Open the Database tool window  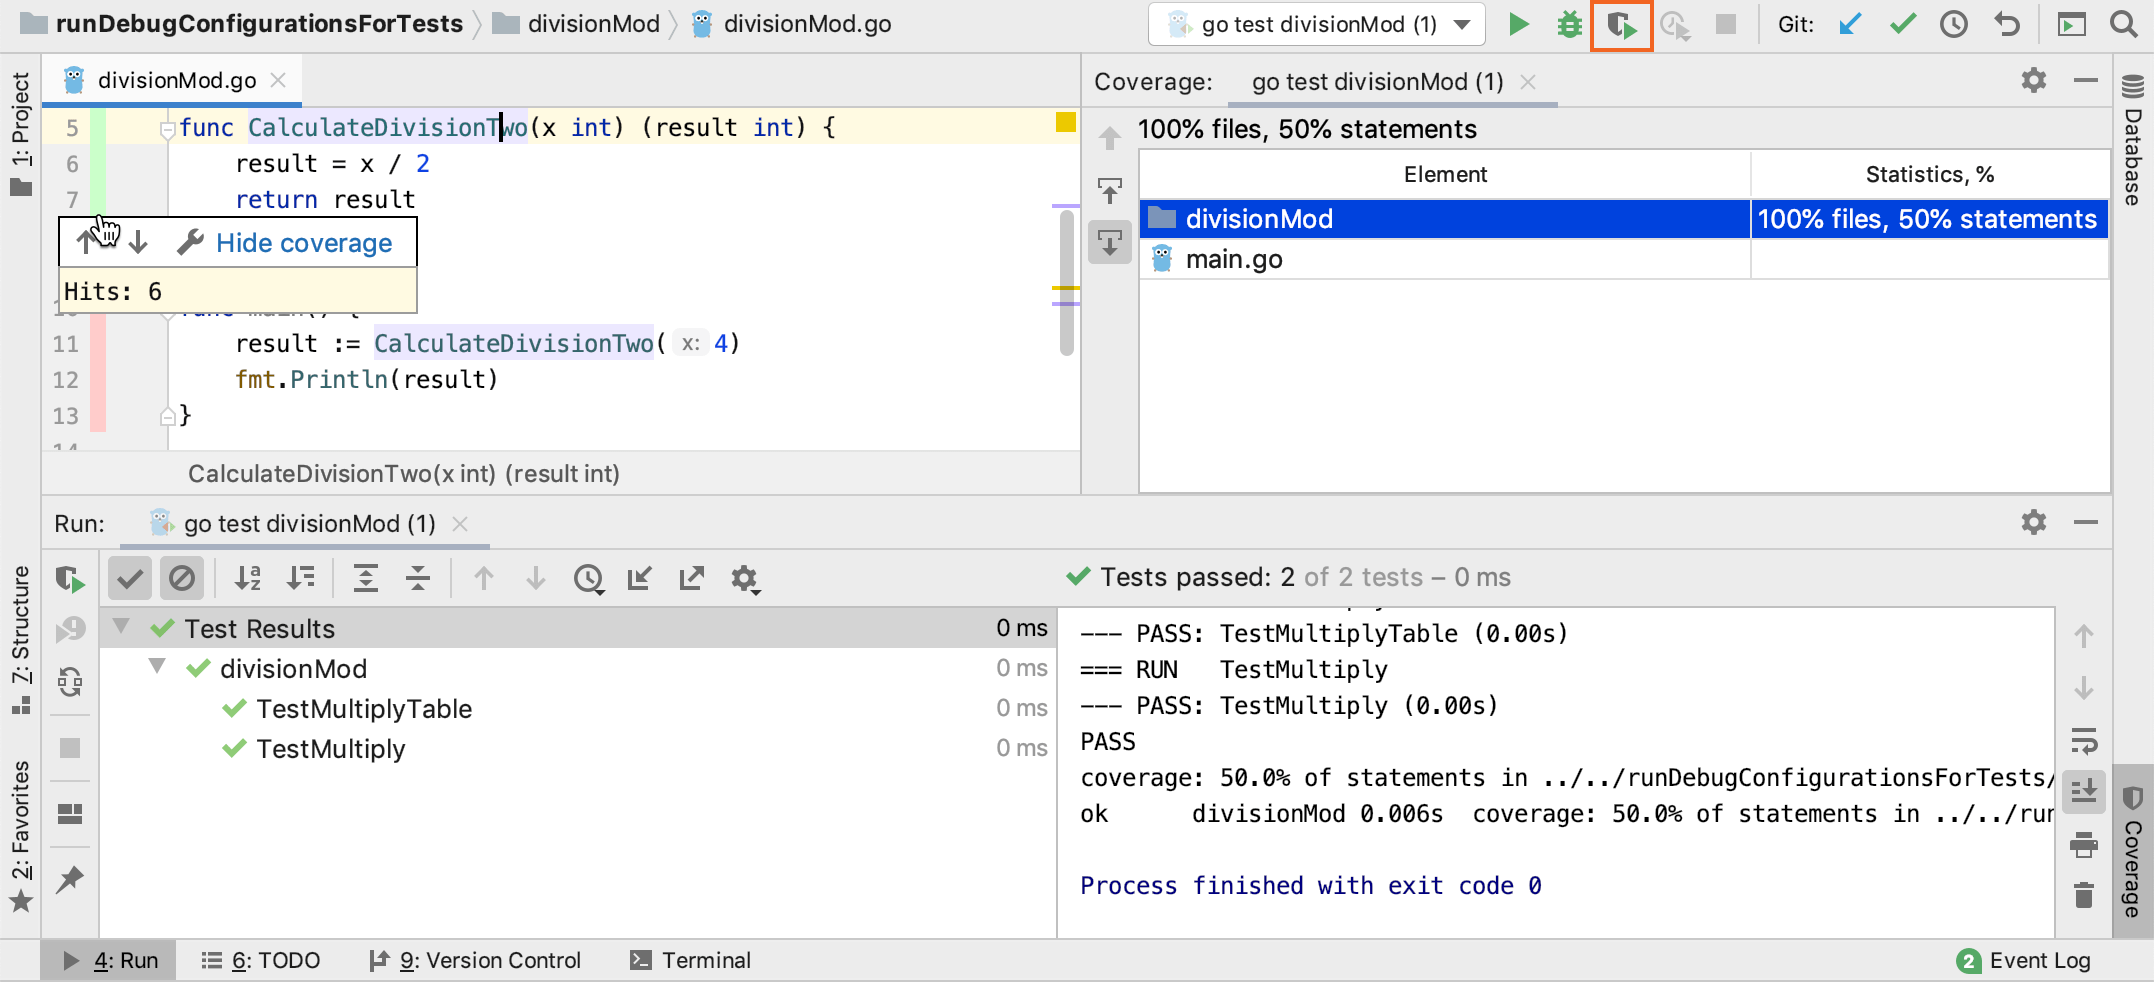point(2133,140)
